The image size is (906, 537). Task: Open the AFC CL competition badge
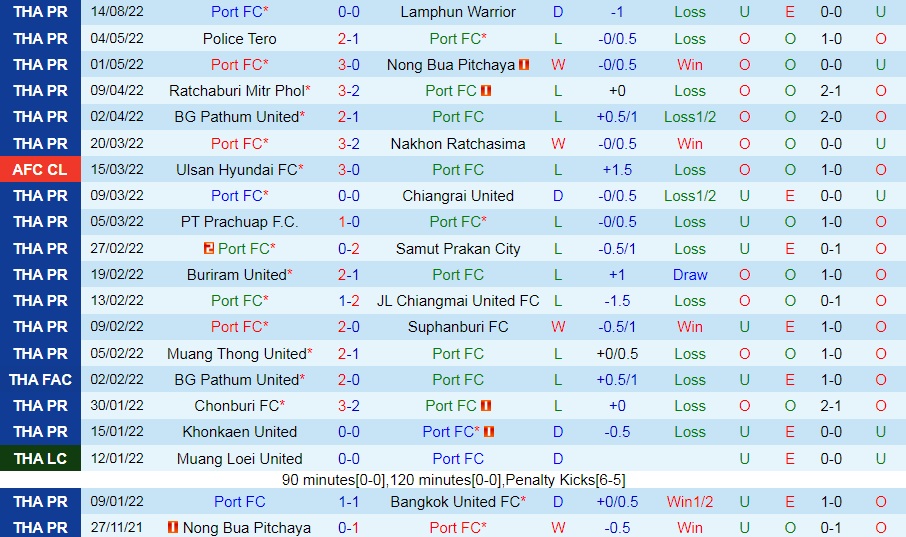click(40, 170)
